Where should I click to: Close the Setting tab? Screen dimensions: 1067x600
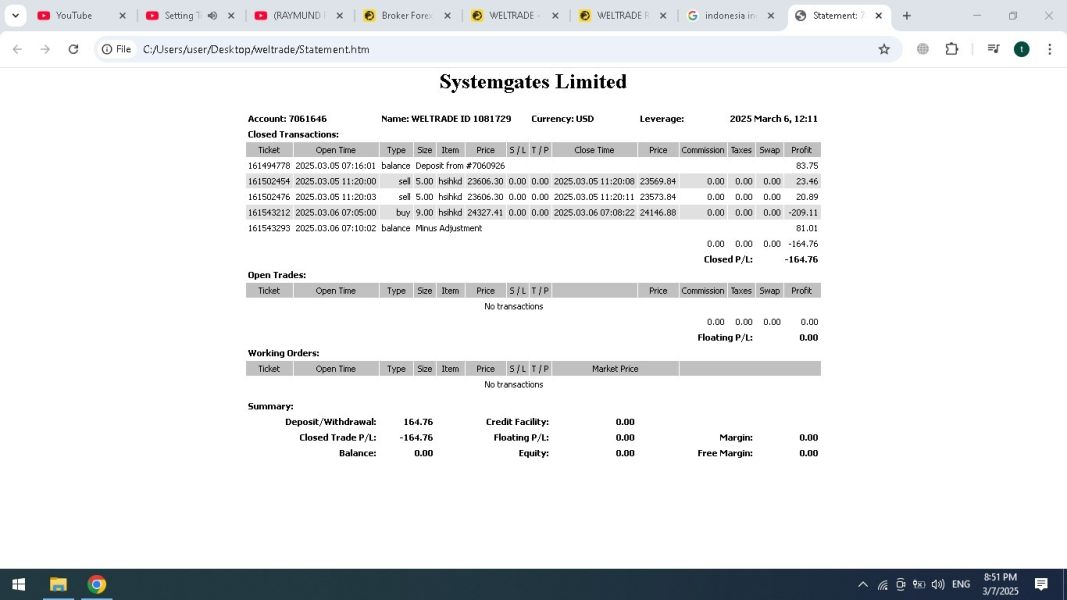231,16
